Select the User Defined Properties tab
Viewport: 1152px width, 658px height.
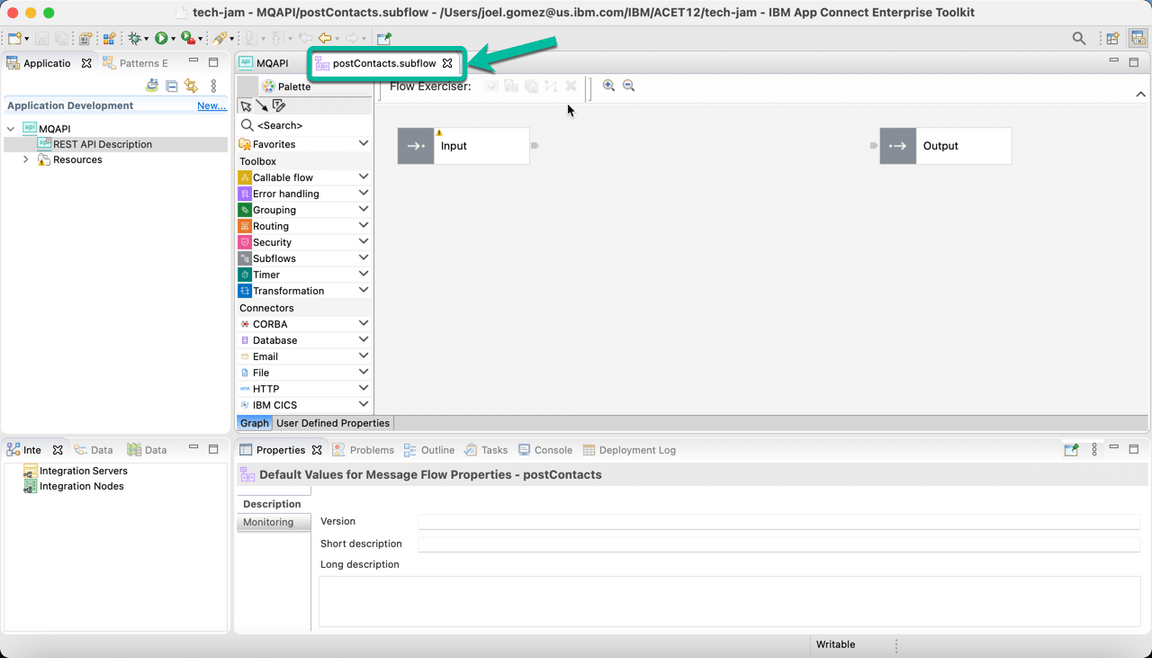[x=332, y=422]
